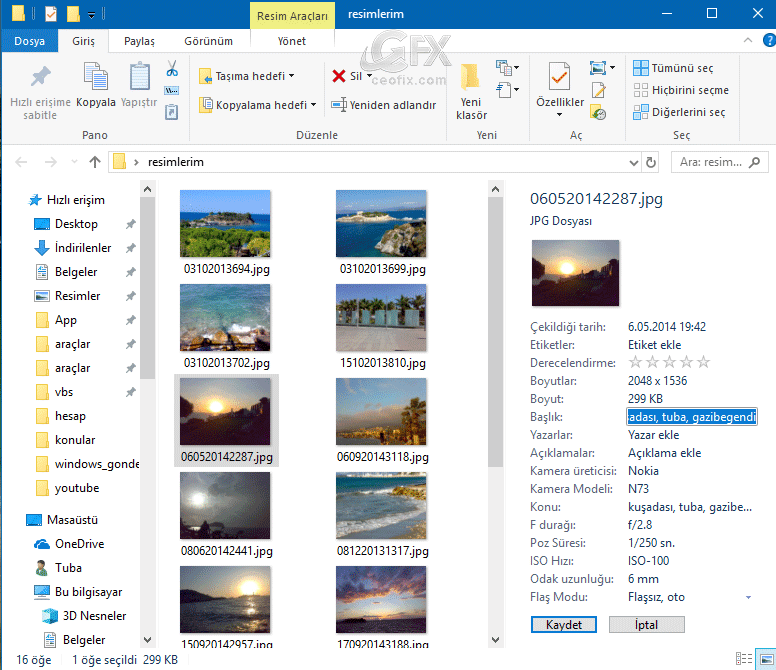Screen dimensions: 776x670
Task: Select all with Tümünü seç
Action: pyautogui.click(x=674, y=68)
